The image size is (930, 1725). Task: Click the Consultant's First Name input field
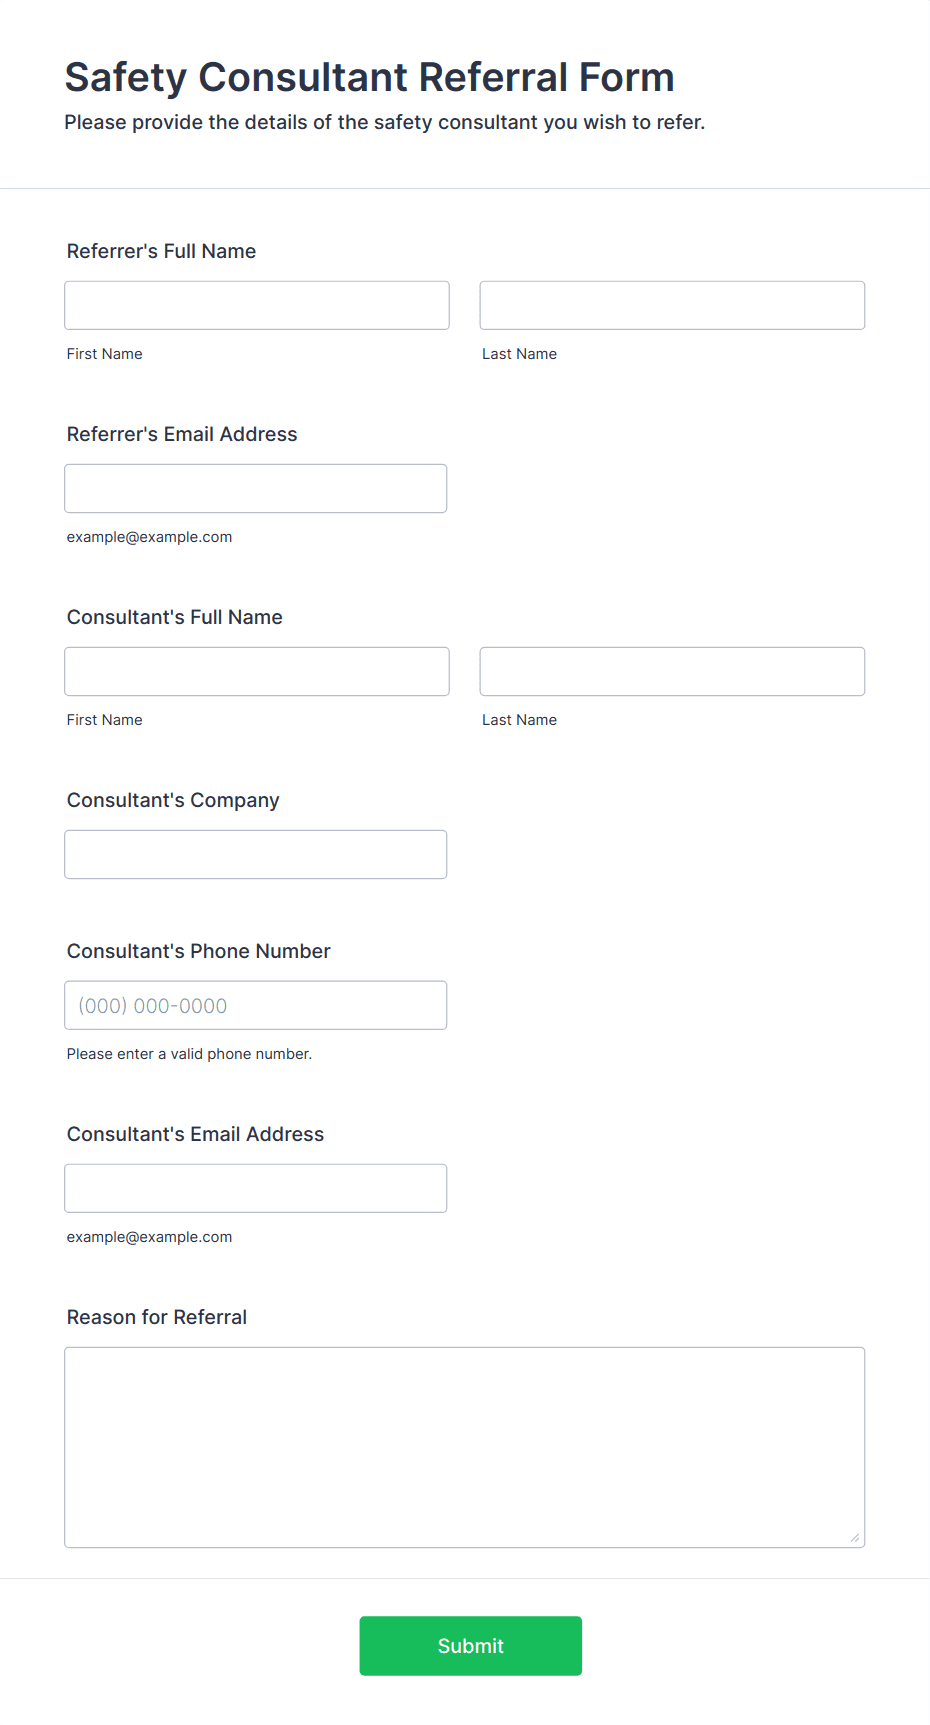(x=257, y=671)
